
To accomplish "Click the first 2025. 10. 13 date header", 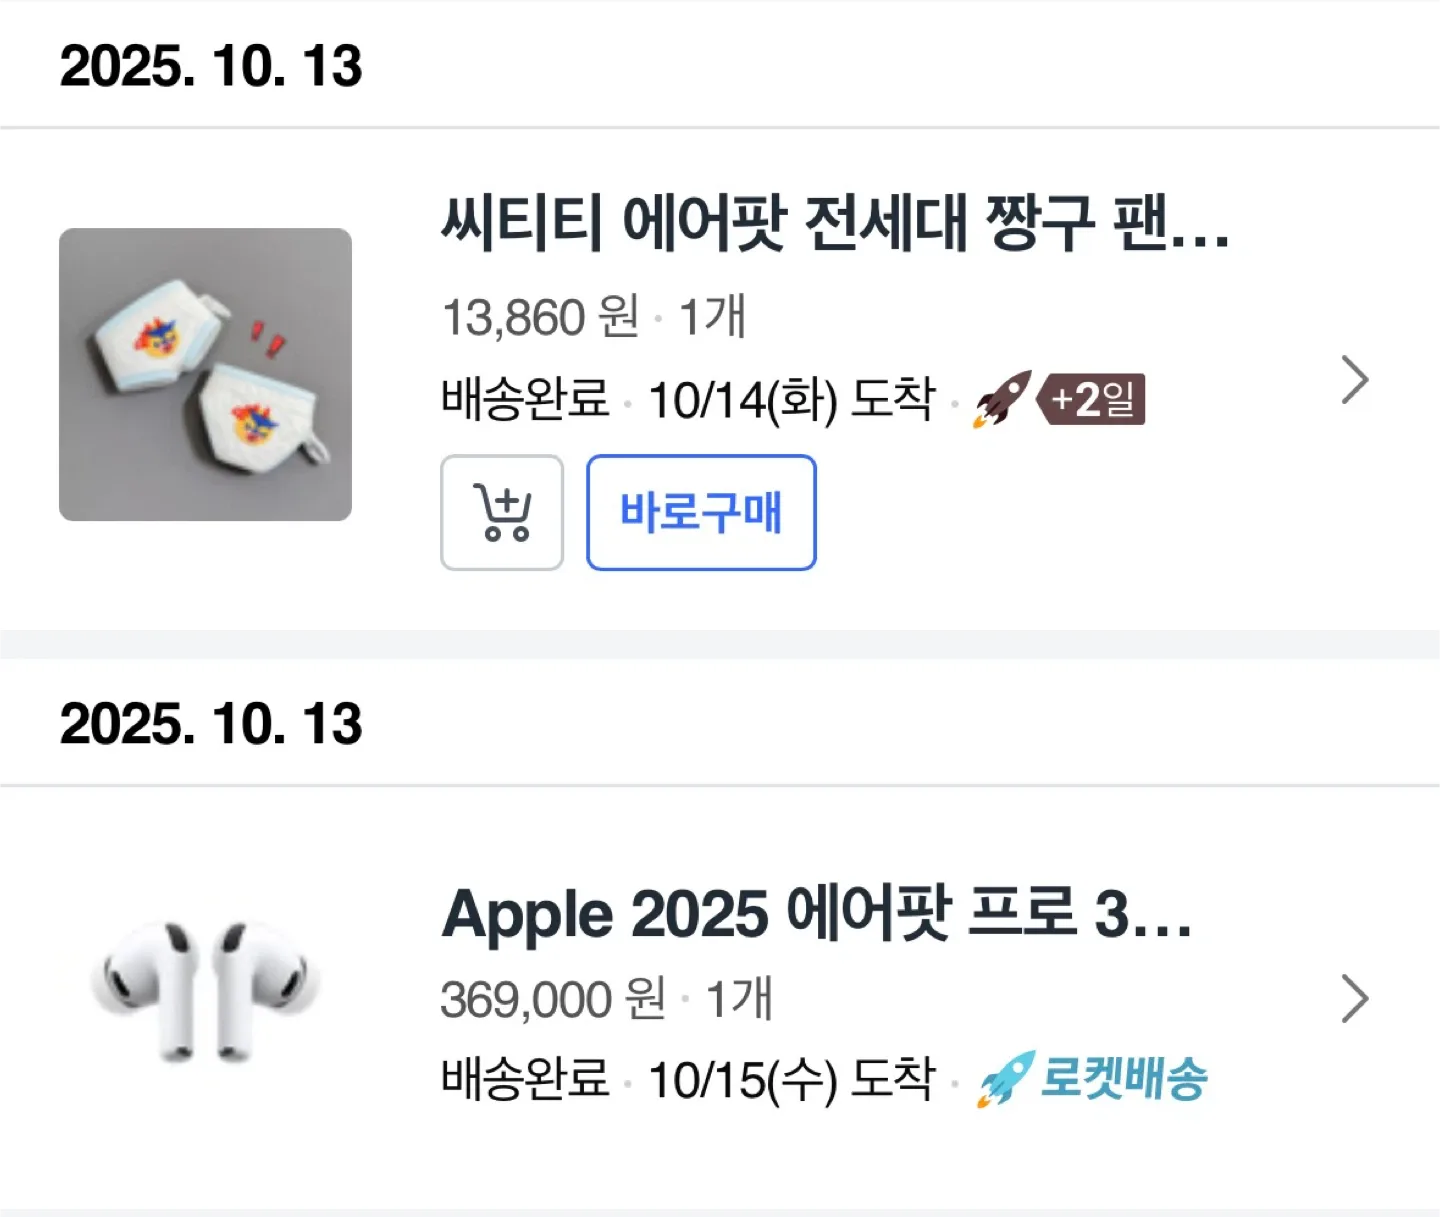I will 211,66.
